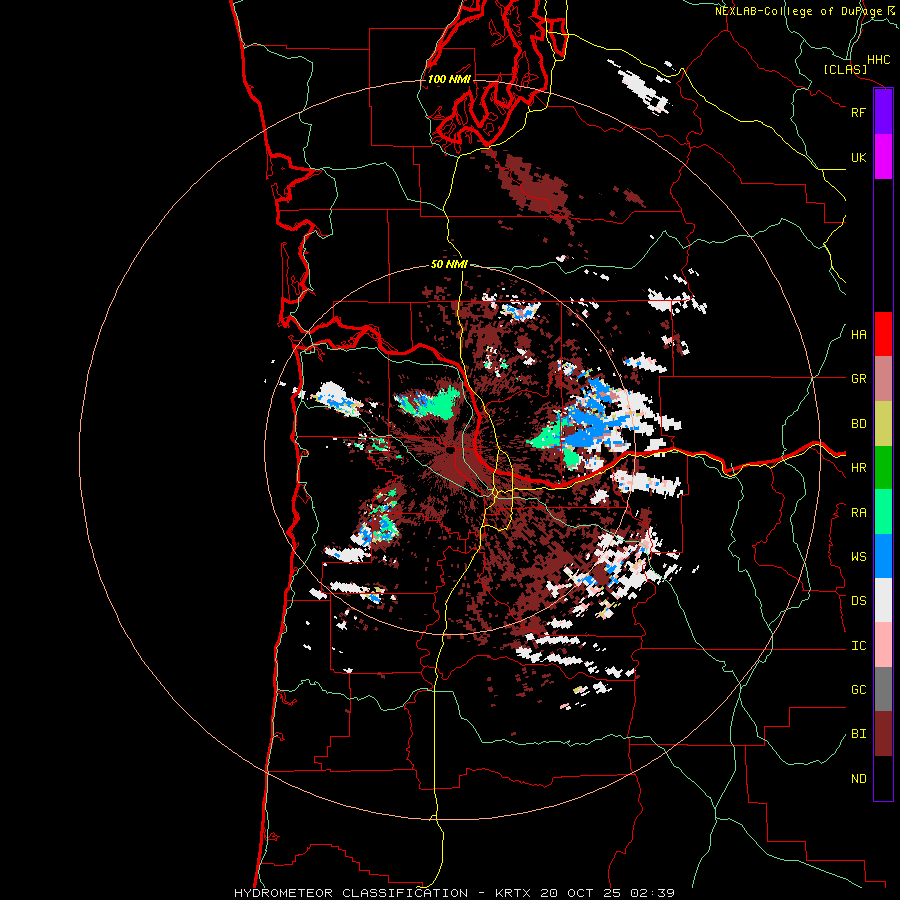Click the "100 NMI" range ring label
Viewport: 900px width, 900px height.
pyautogui.click(x=449, y=79)
